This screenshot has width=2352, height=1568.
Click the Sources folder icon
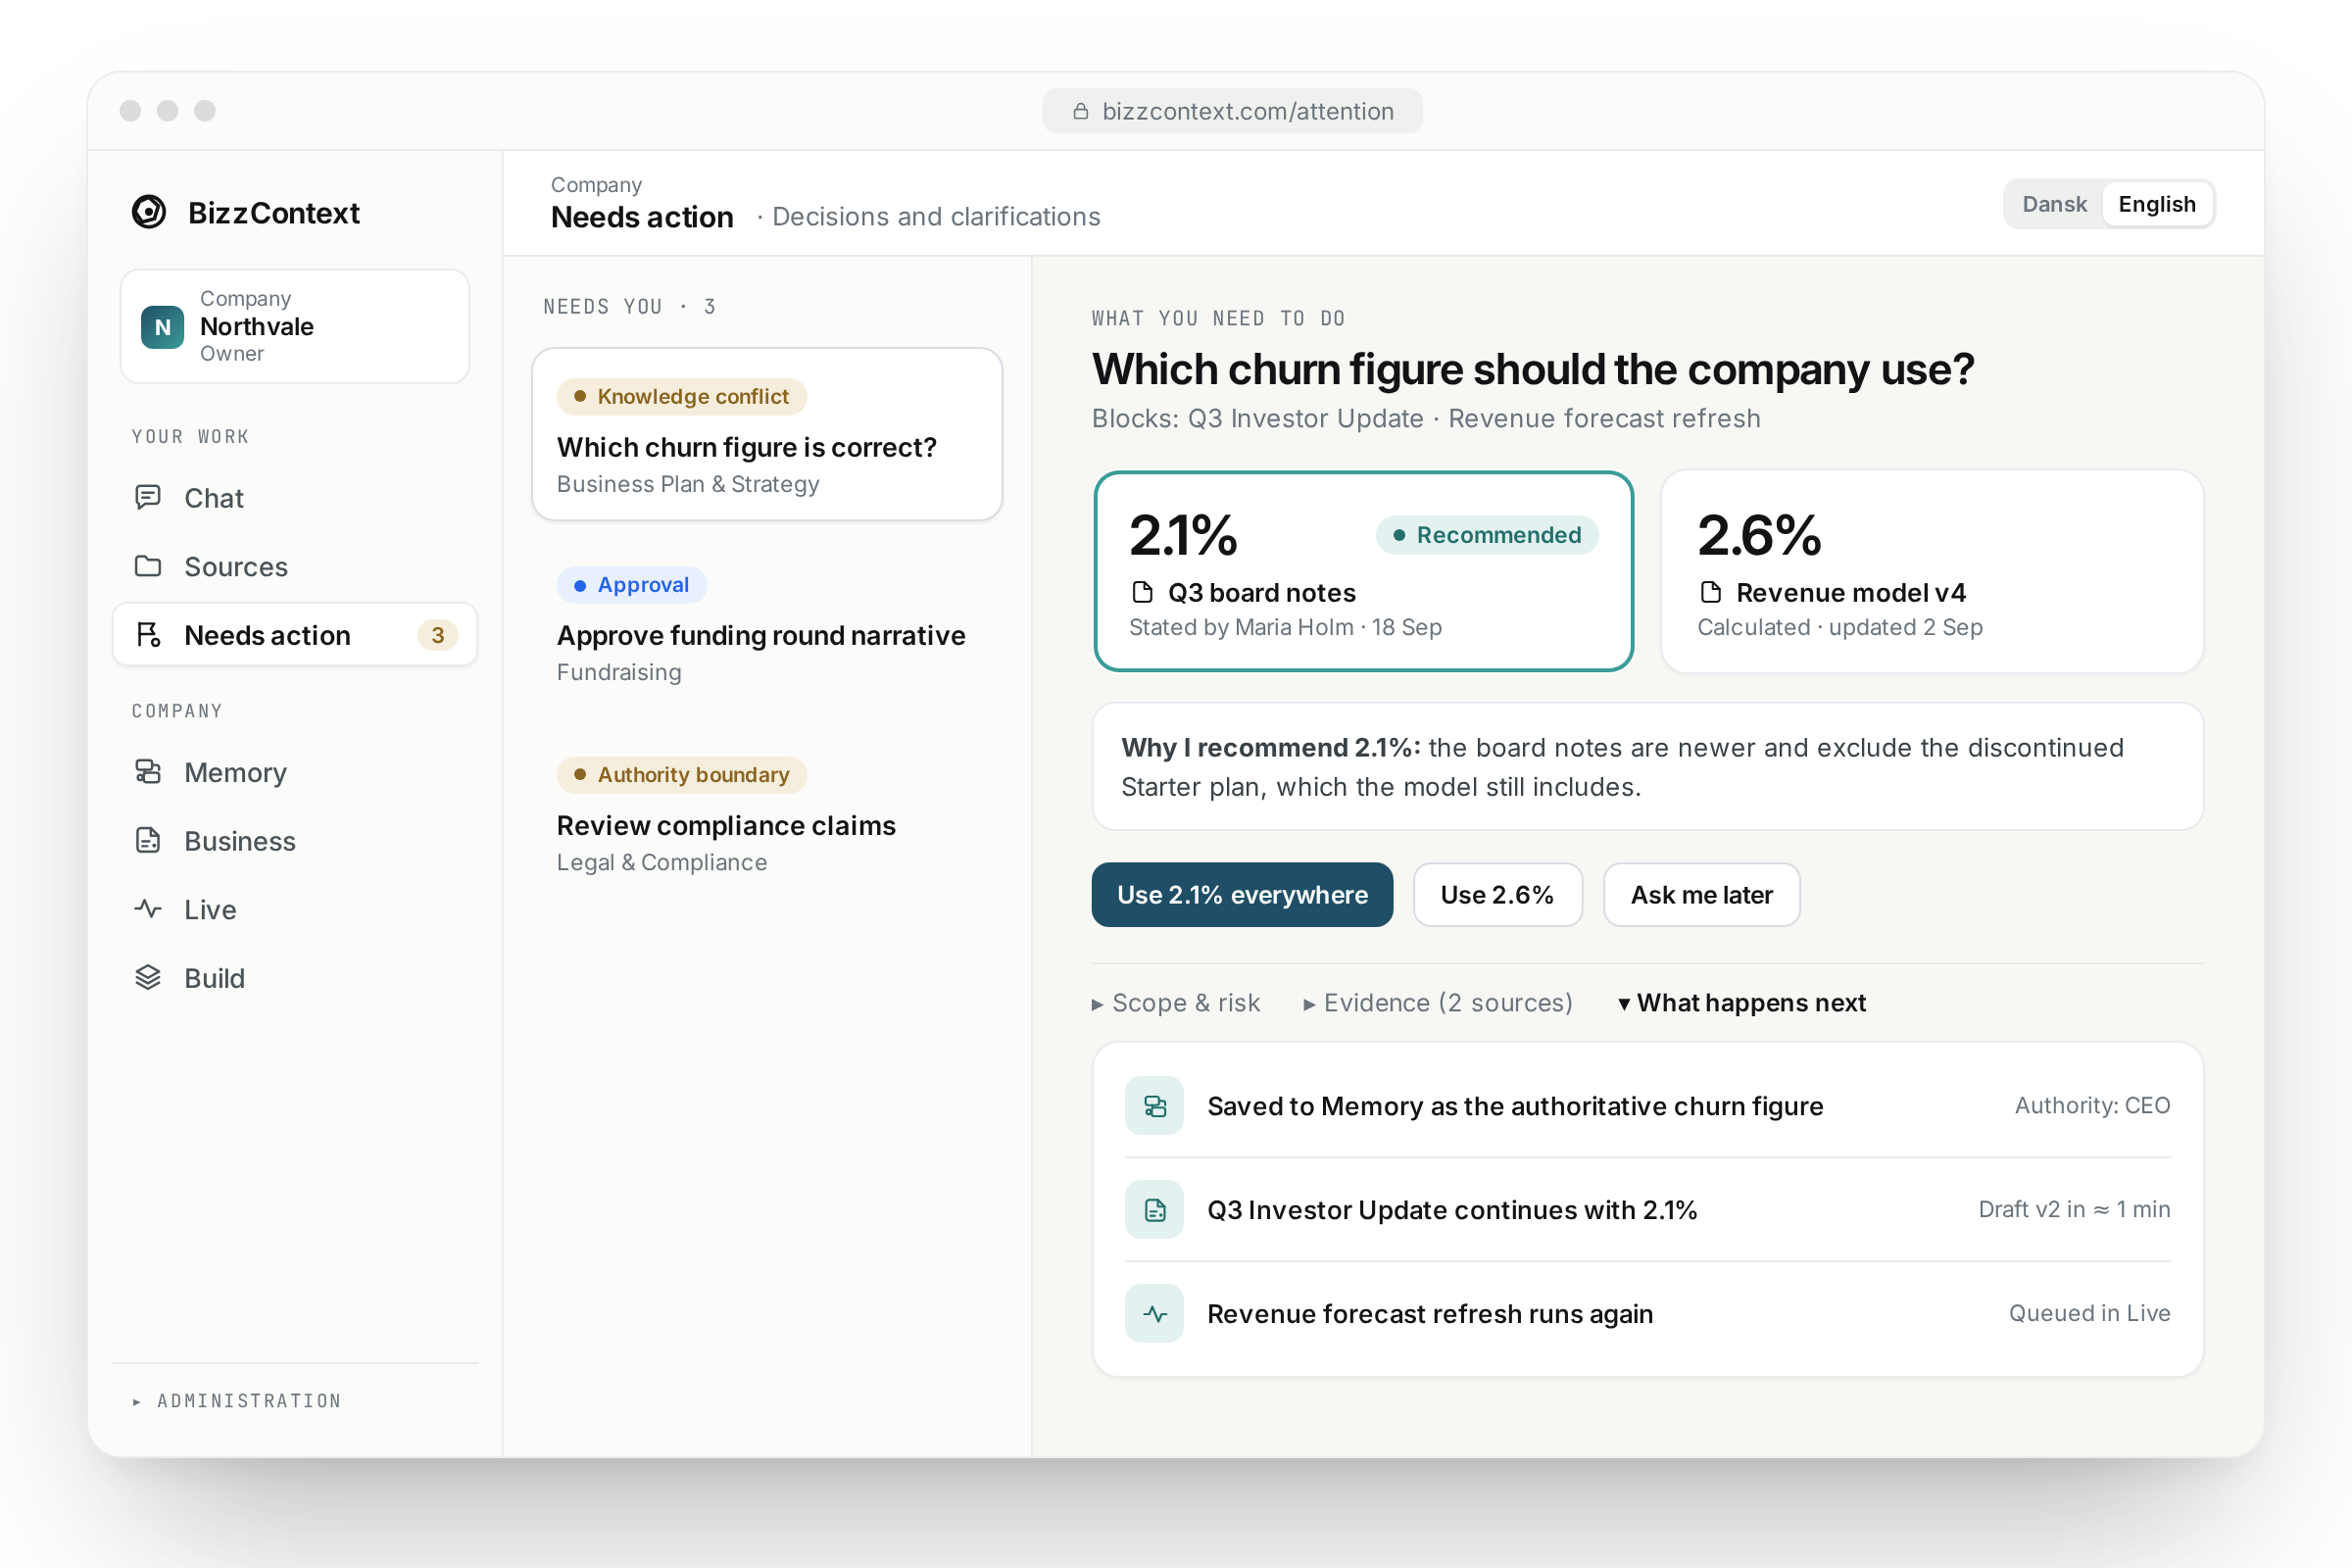[x=148, y=566]
